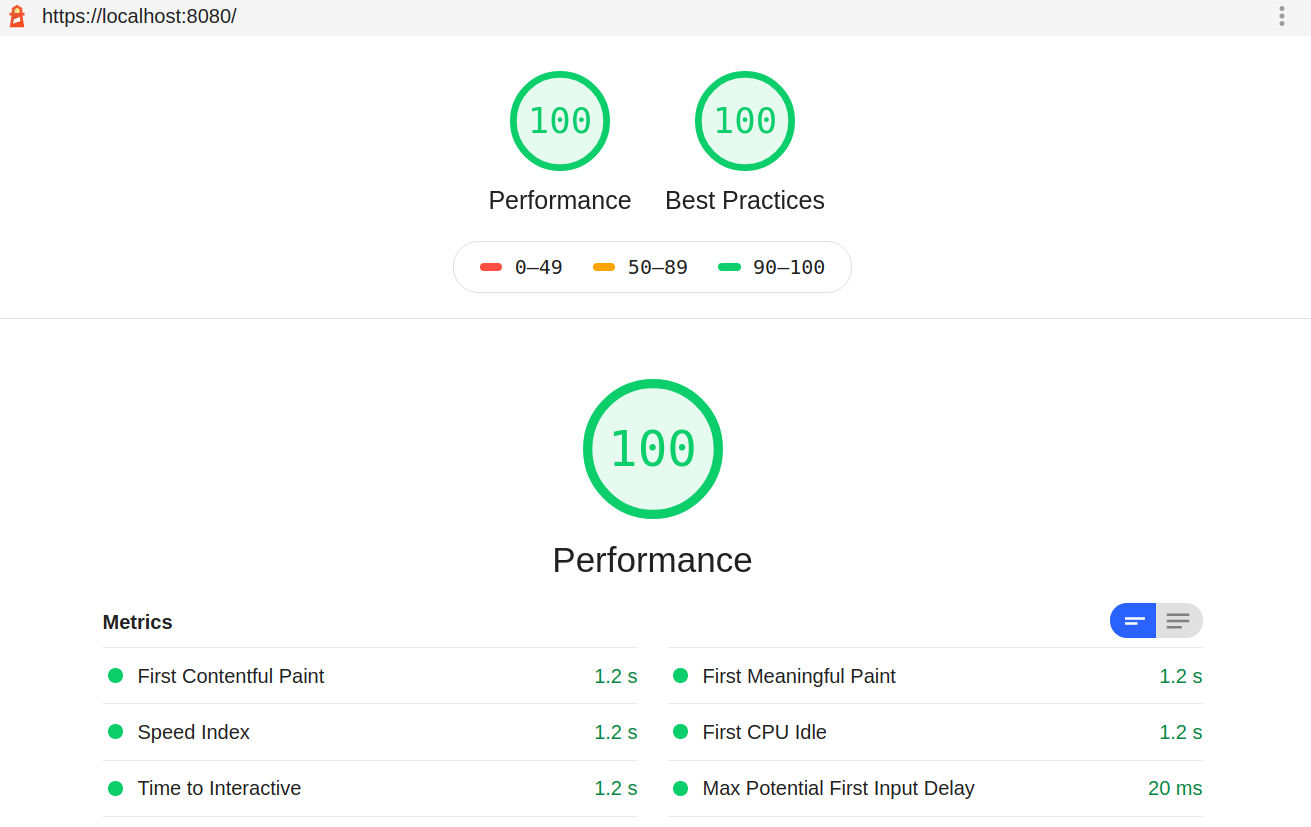Click green dot beside First Contentful Paint

(116, 676)
